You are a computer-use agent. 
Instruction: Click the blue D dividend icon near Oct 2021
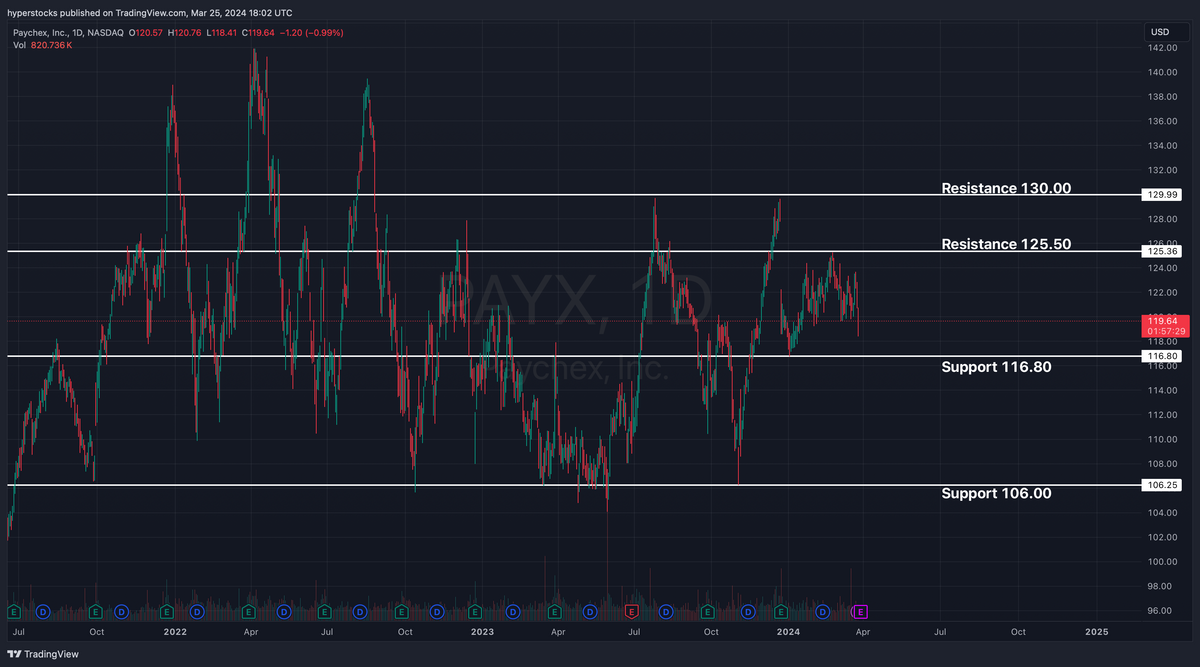(120, 612)
